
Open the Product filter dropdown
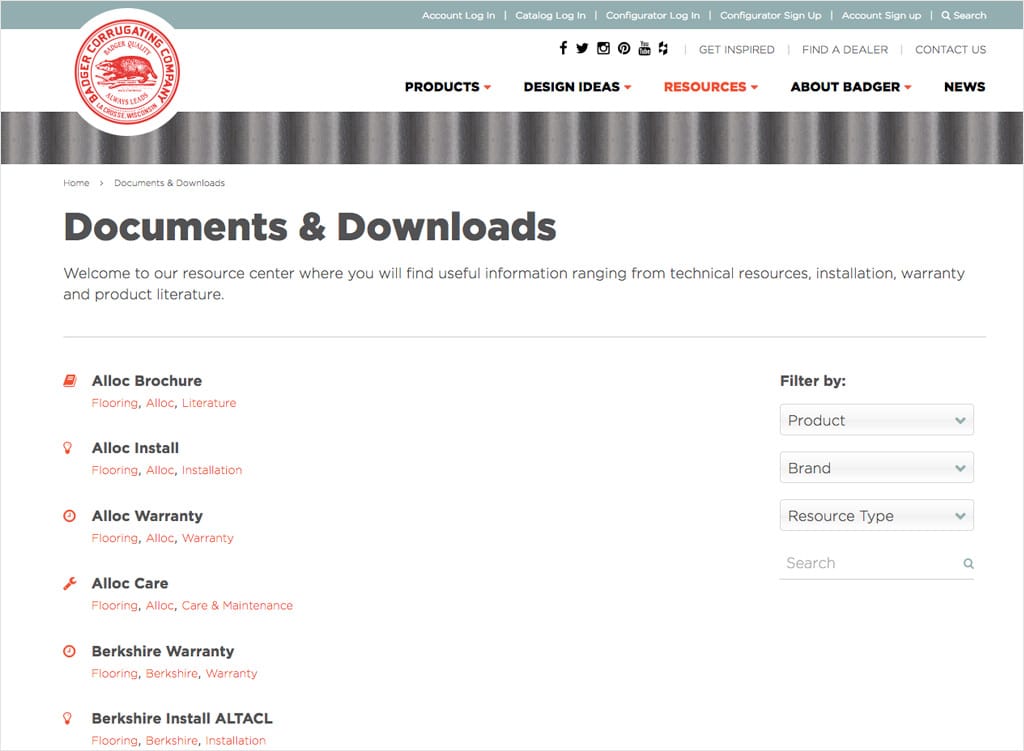[876, 420]
